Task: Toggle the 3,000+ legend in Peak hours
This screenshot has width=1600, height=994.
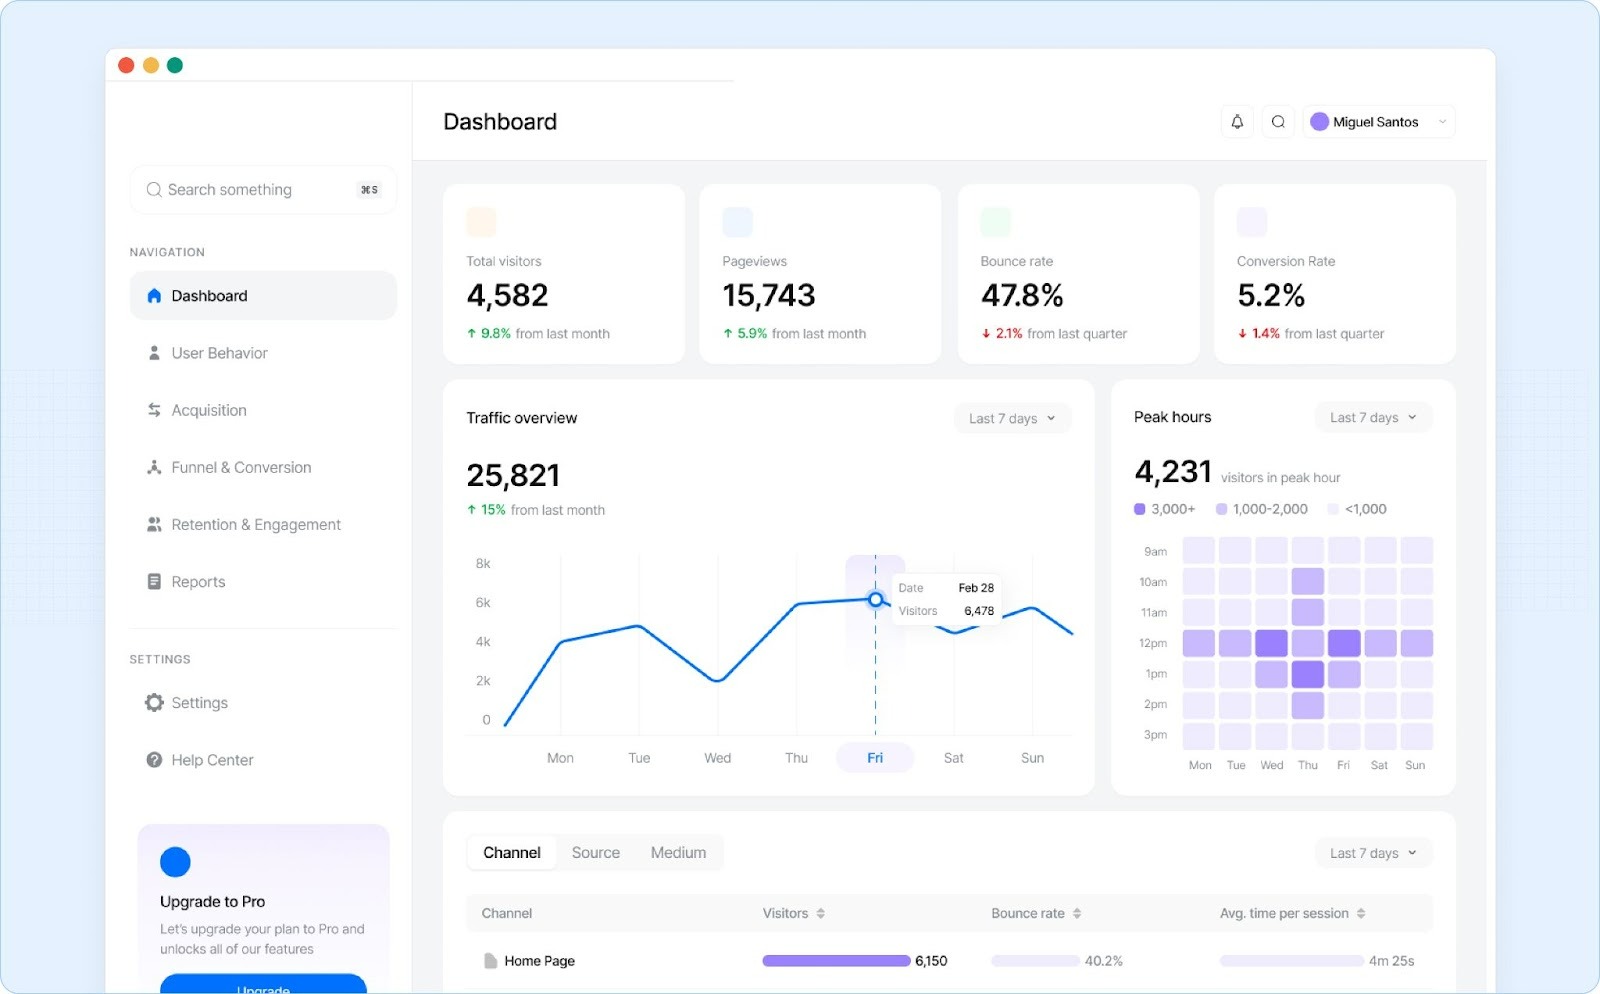Action: (1164, 509)
